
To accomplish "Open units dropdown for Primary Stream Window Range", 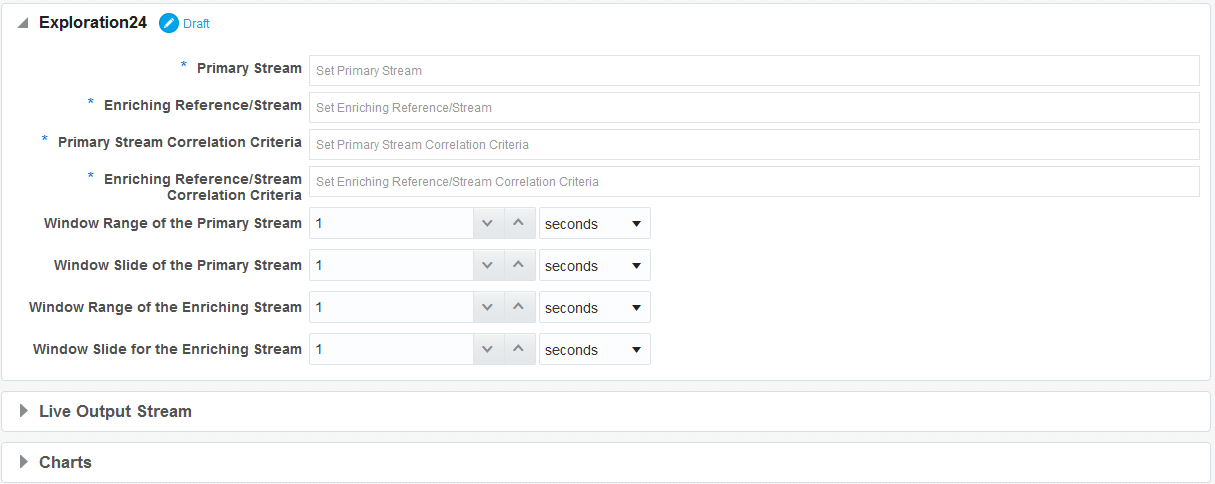I will [595, 223].
